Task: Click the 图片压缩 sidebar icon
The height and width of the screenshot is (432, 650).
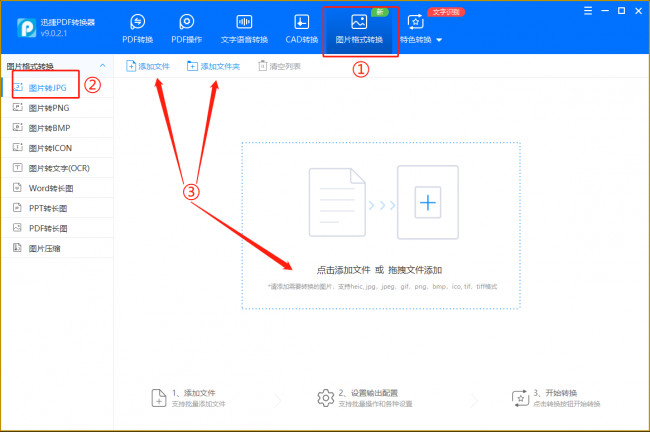Action: point(17,248)
